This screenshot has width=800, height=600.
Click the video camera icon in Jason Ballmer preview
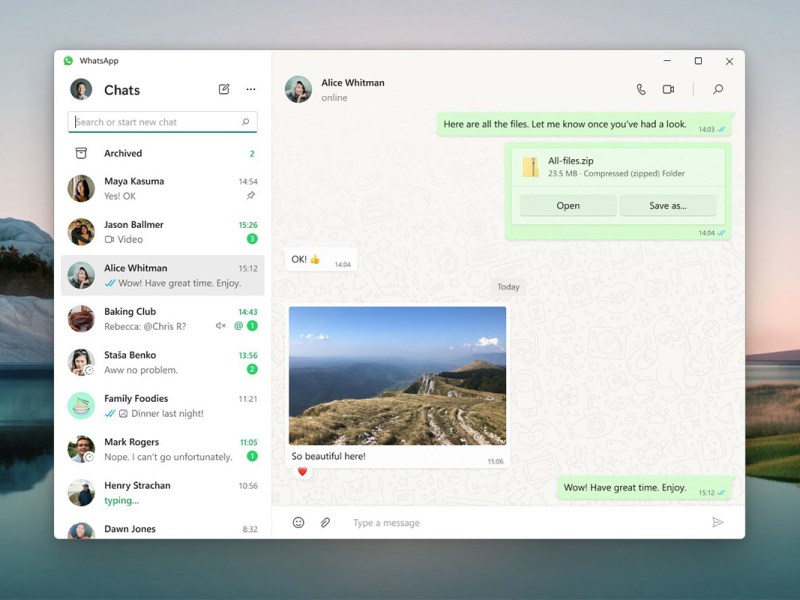(109, 239)
